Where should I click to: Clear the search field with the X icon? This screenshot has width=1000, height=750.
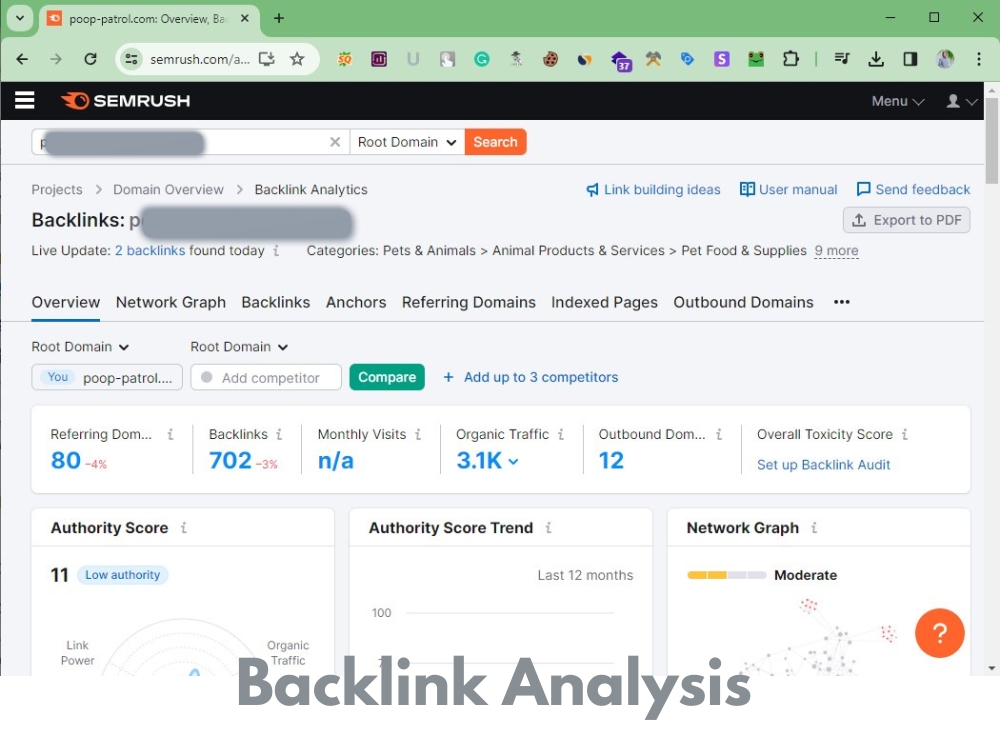click(x=335, y=141)
